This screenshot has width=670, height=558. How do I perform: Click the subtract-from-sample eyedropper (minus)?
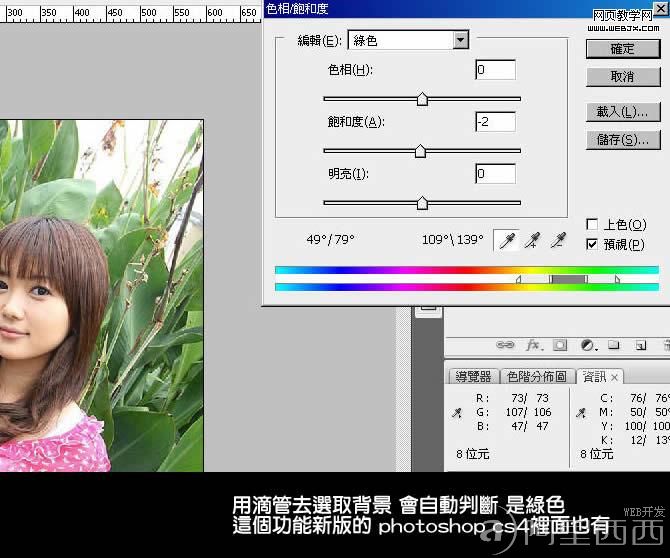pos(559,241)
